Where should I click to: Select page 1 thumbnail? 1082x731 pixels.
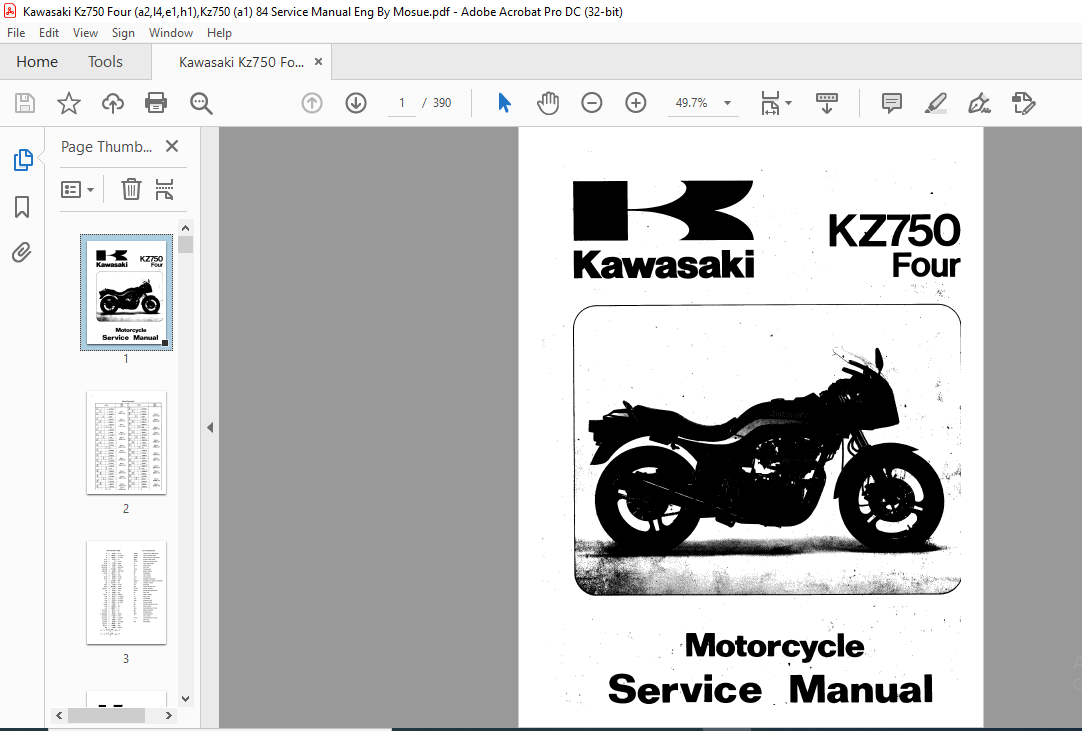point(126,293)
